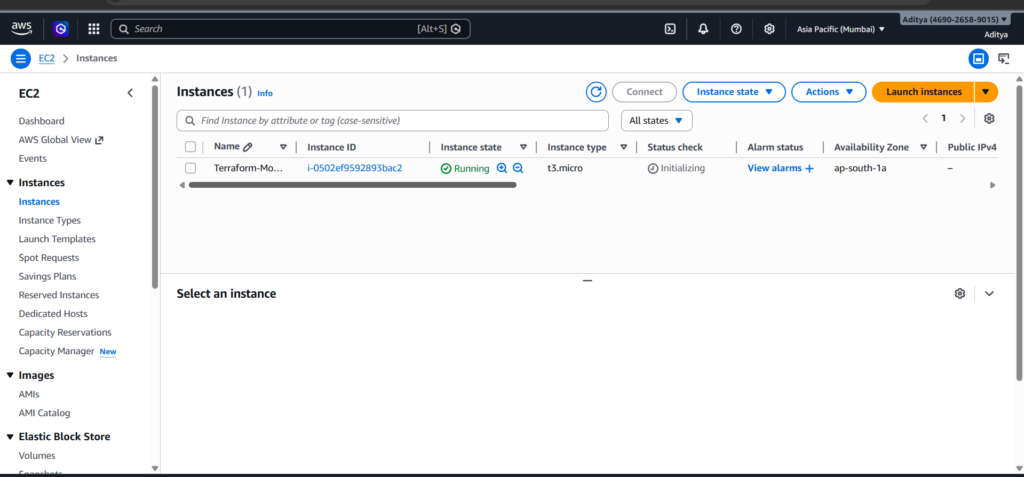Expand the Actions dropdown menu

pyautogui.click(x=828, y=92)
